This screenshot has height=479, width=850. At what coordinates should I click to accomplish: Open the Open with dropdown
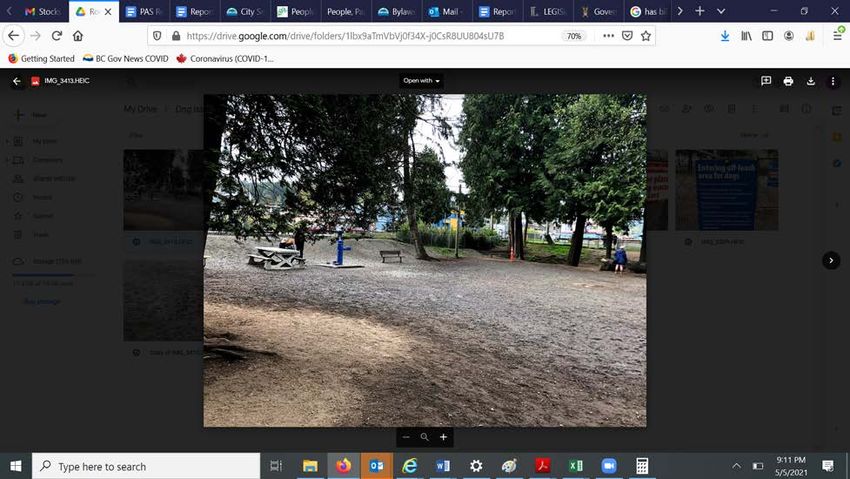(x=421, y=81)
